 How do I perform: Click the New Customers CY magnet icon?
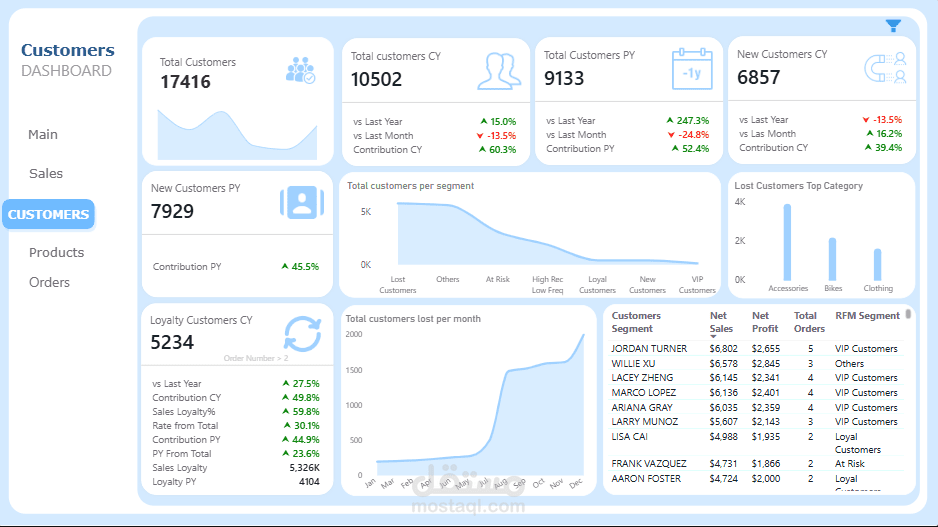[x=885, y=68]
